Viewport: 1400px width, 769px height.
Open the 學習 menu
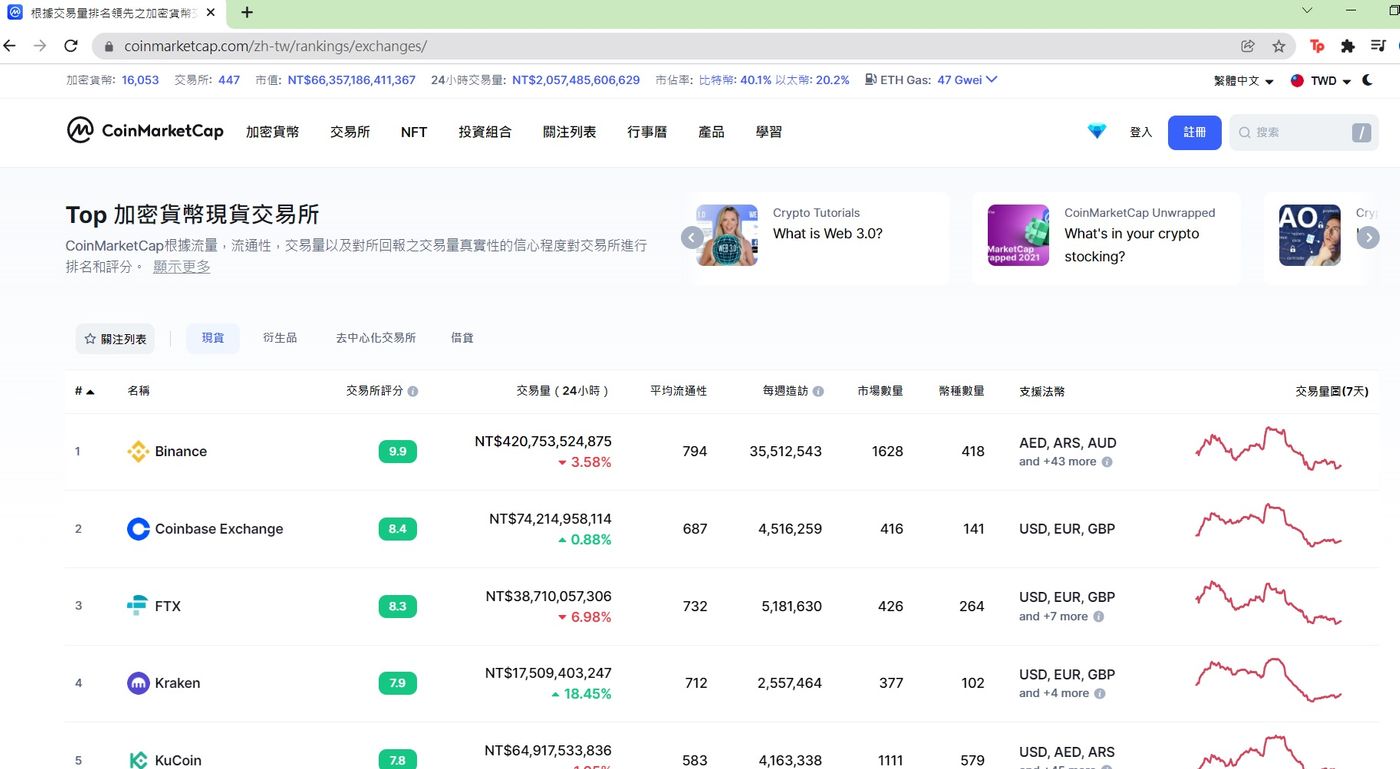[x=769, y=132]
